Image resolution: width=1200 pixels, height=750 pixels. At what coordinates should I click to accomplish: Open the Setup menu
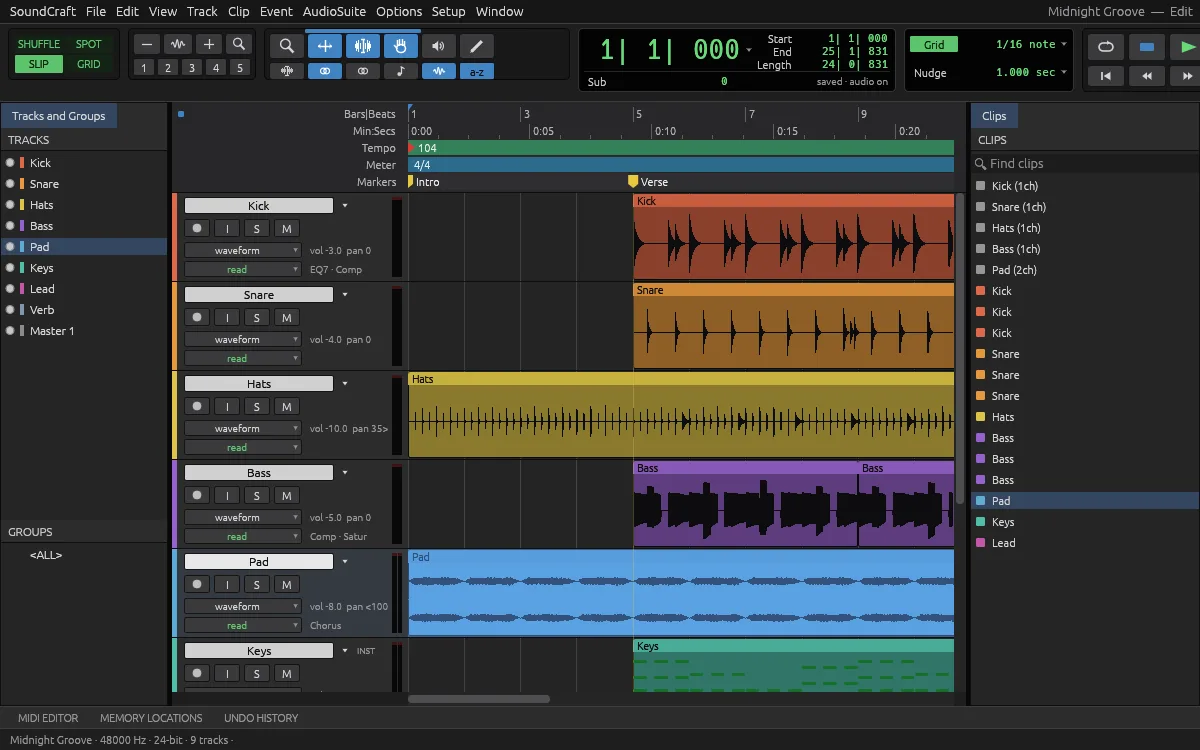448,12
